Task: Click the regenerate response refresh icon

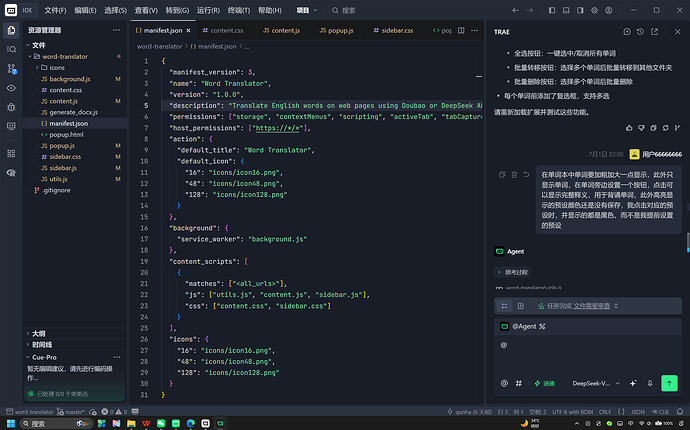Action: [x=665, y=128]
